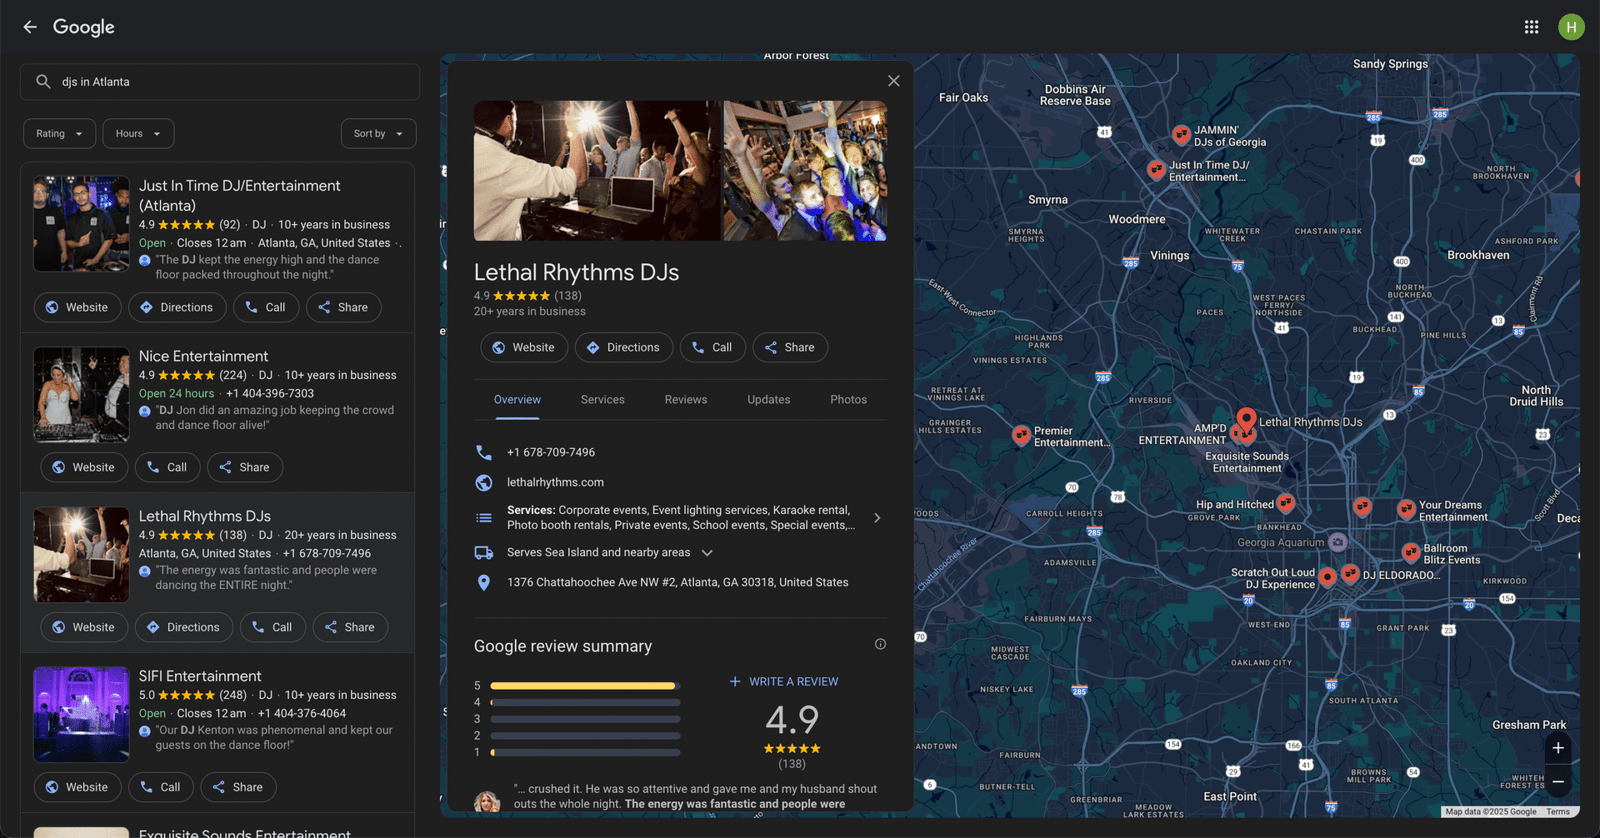Image resolution: width=1600 pixels, height=838 pixels.
Task: Click Share button in Lethal Rhythms panel
Action: click(790, 347)
